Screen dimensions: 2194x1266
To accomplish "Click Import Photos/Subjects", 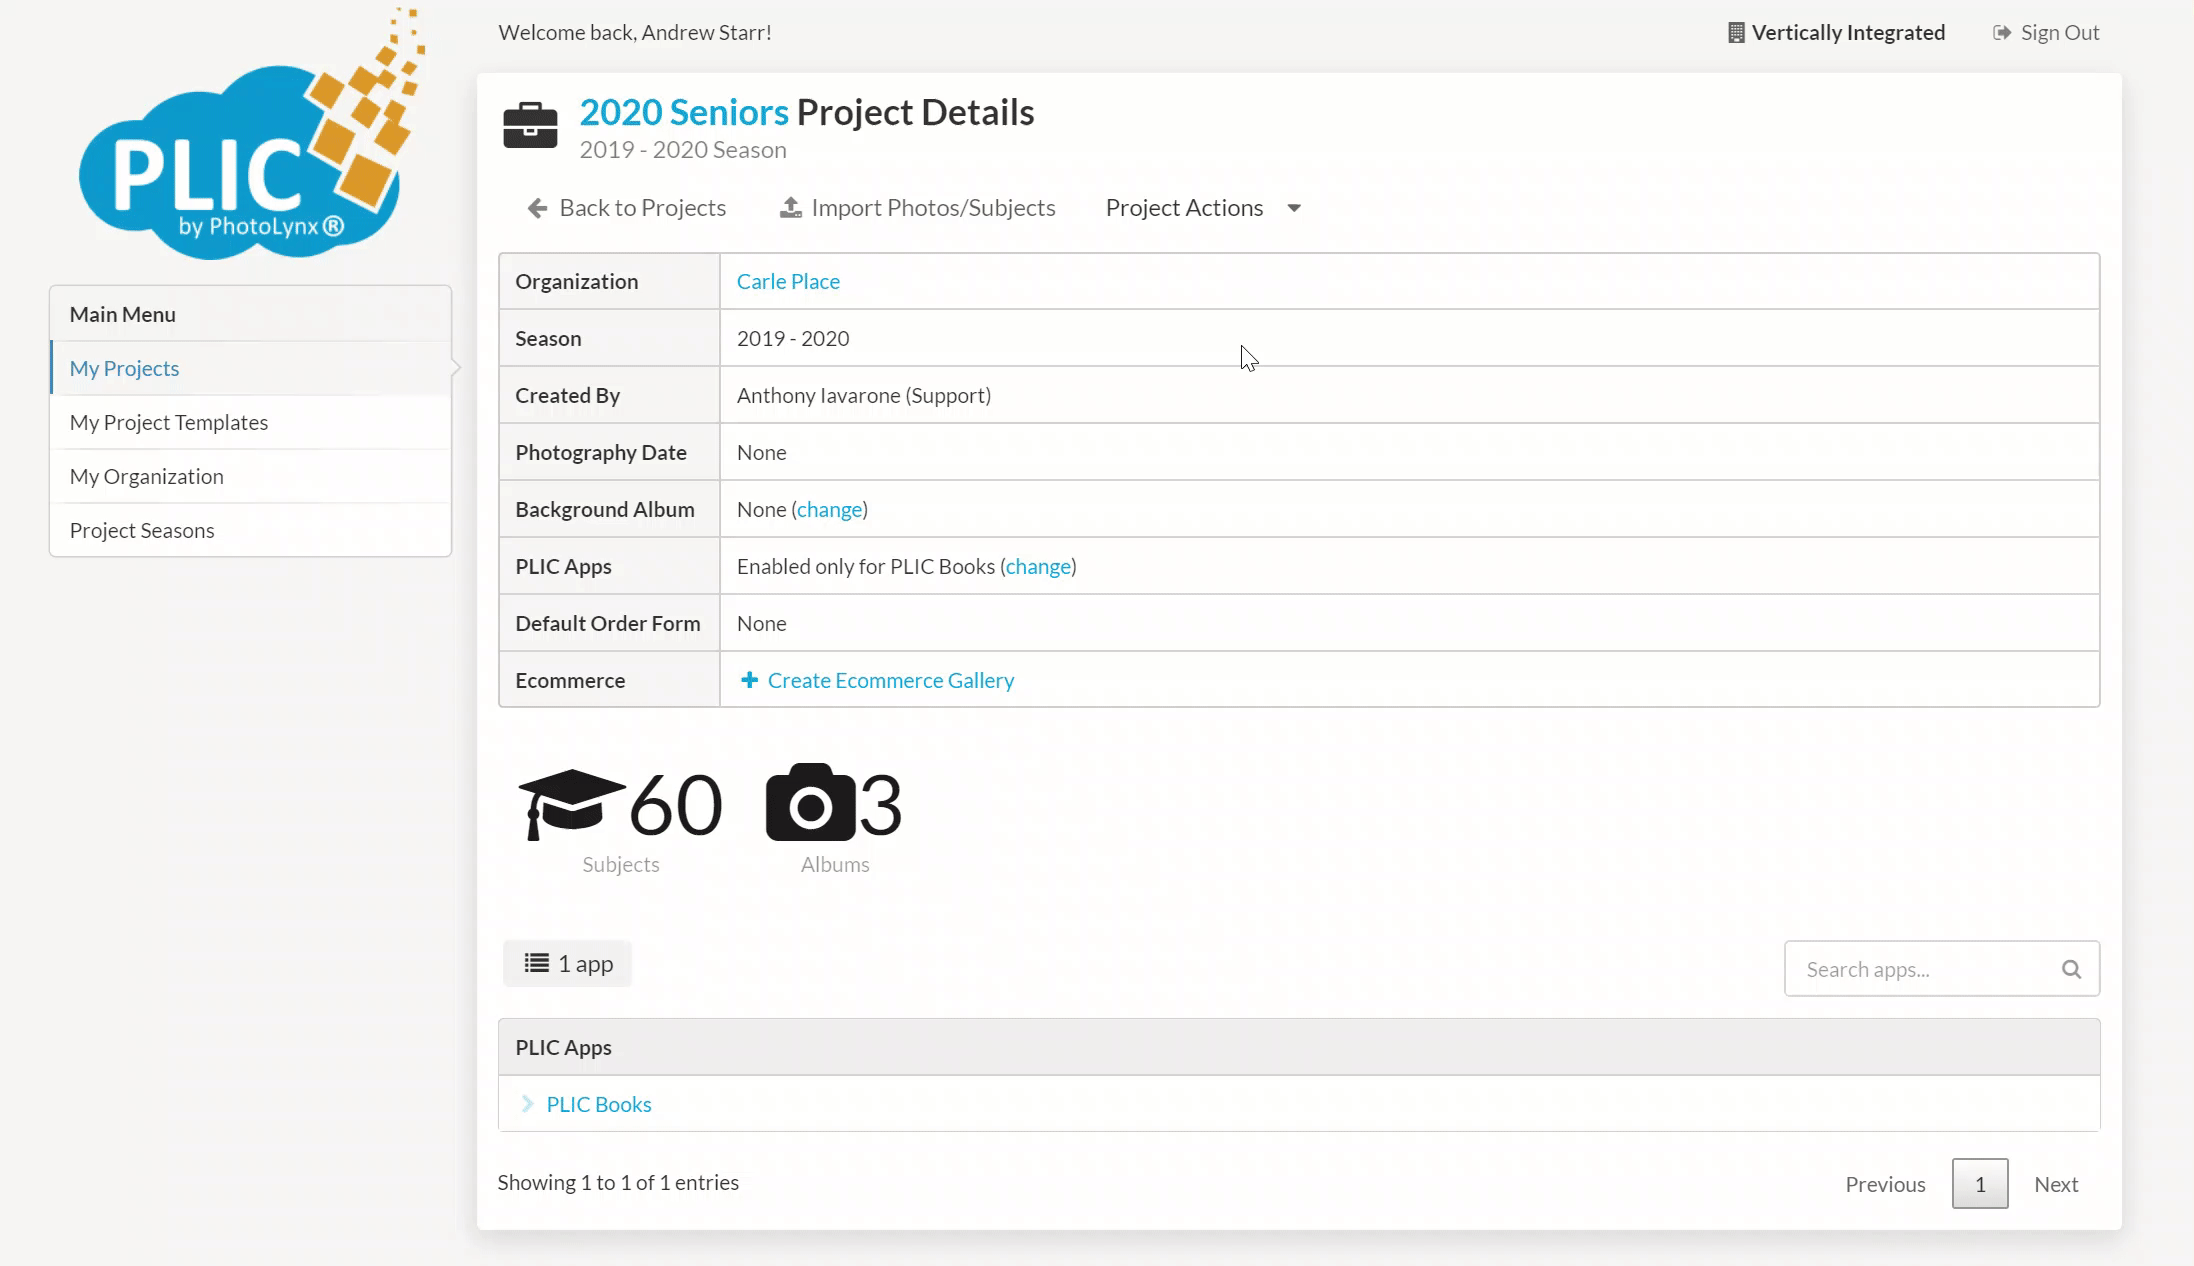I will pos(917,208).
